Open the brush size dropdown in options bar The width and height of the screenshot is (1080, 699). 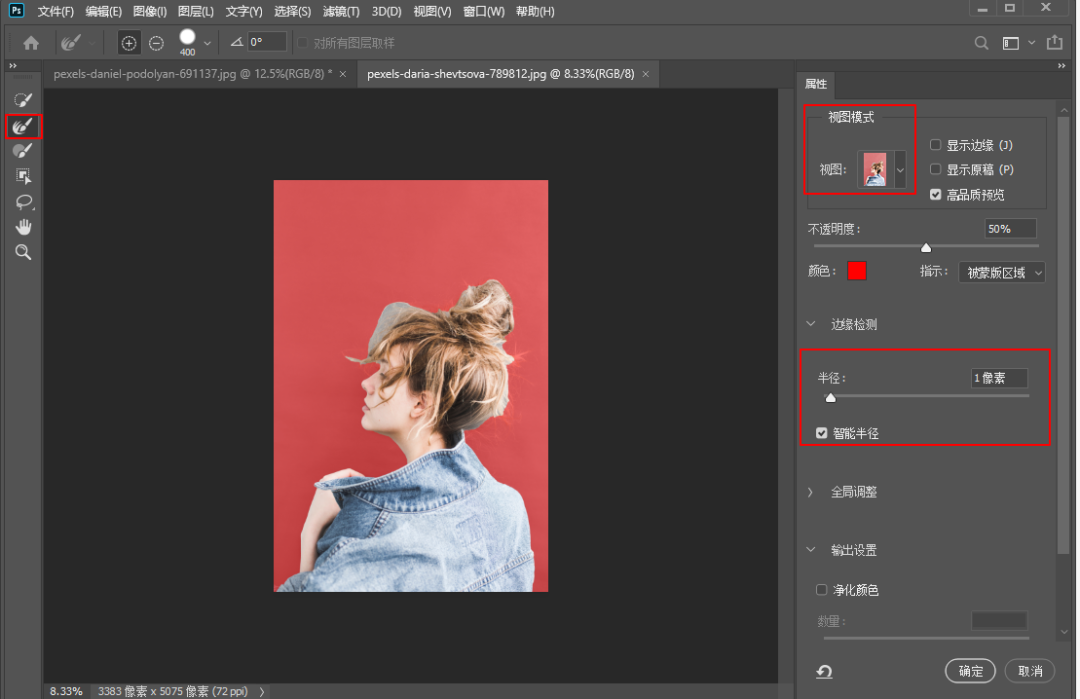(x=207, y=43)
